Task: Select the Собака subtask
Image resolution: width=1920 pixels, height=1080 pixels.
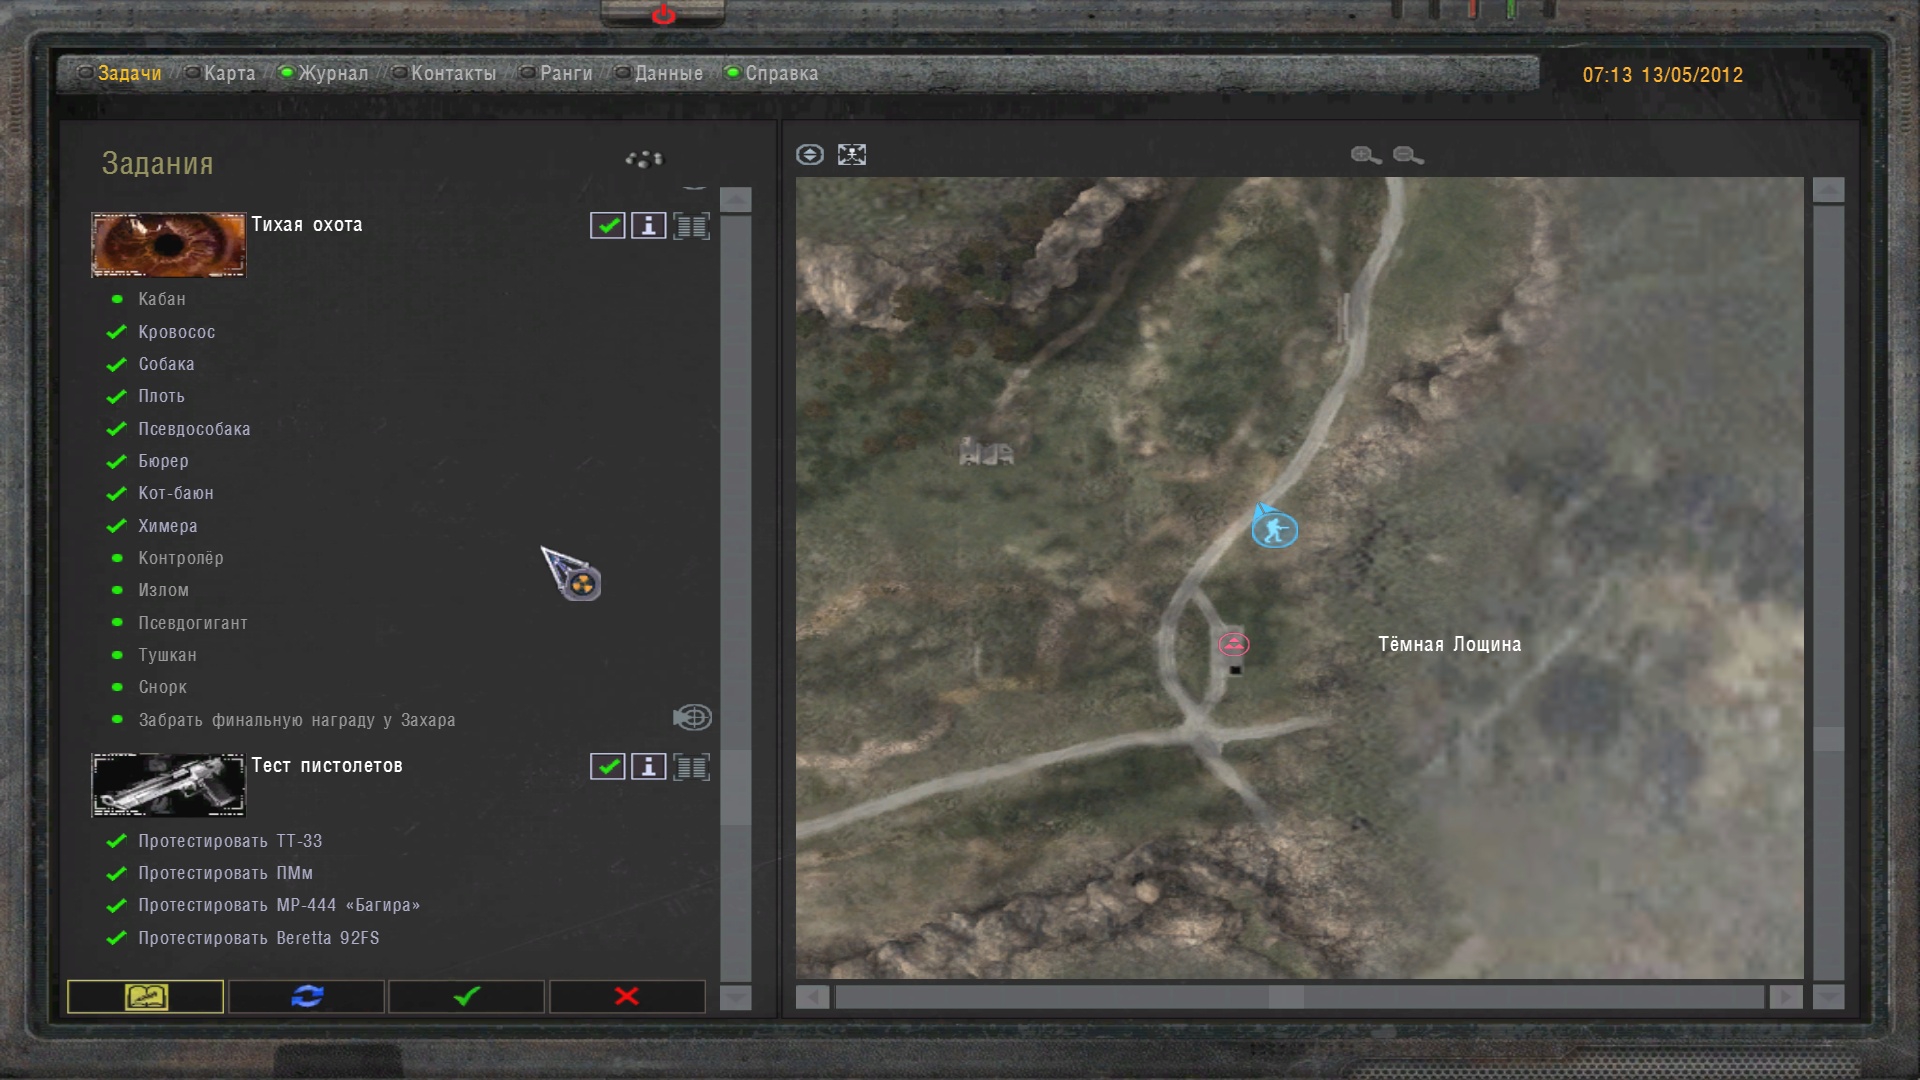Action: [x=166, y=364]
